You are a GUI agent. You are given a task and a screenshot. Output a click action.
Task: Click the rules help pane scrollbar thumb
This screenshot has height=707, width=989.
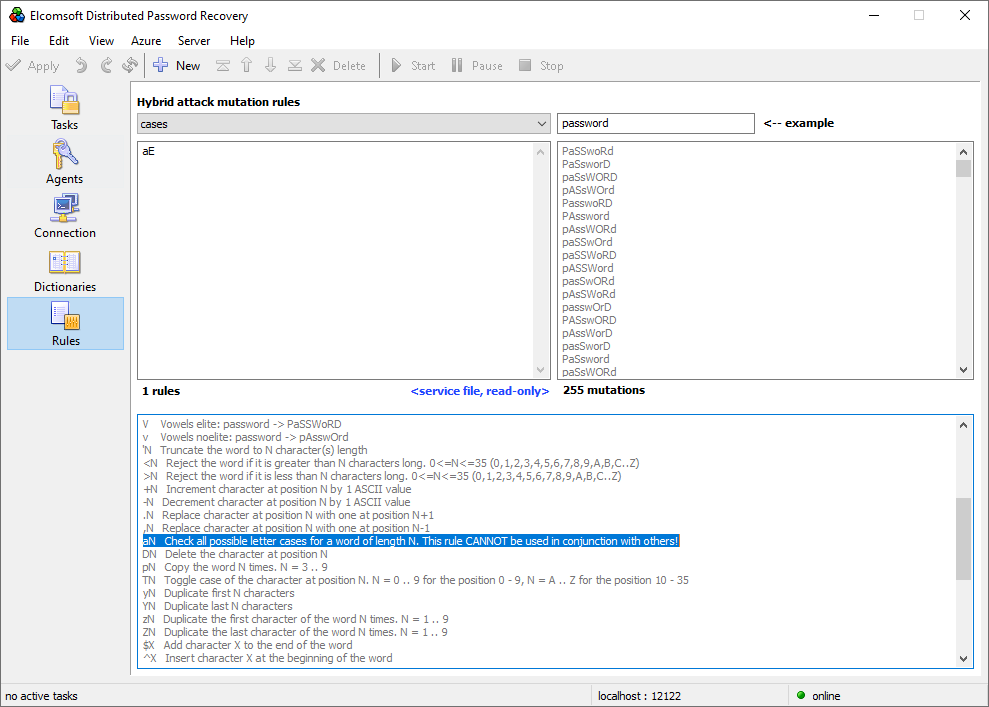[963, 539]
